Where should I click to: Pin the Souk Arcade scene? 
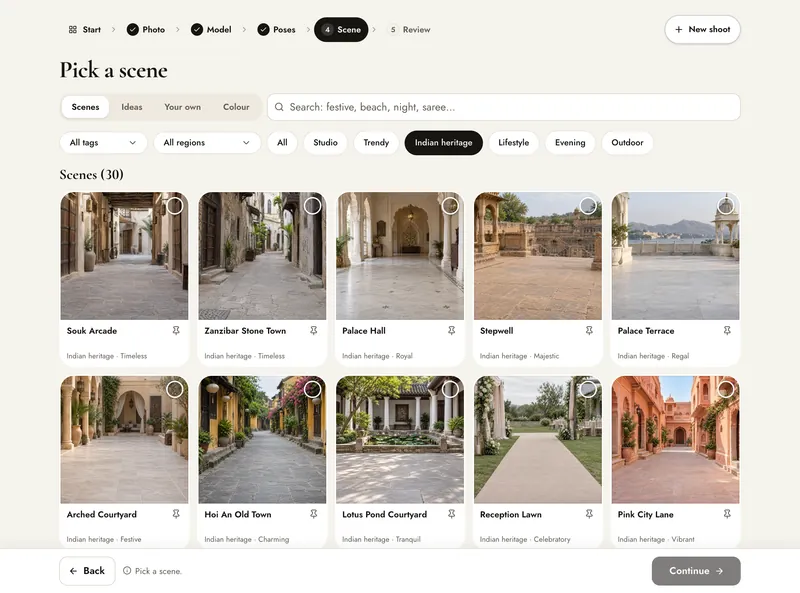click(x=176, y=331)
